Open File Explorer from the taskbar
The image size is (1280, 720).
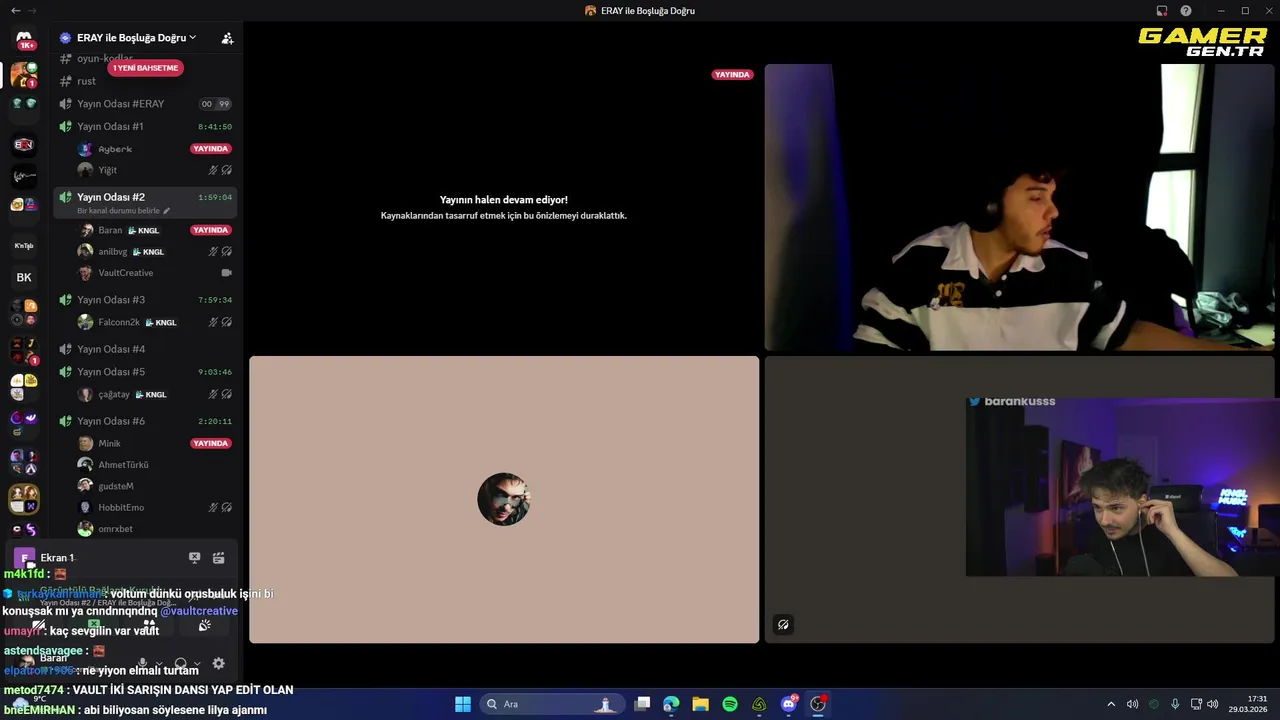pyautogui.click(x=700, y=704)
